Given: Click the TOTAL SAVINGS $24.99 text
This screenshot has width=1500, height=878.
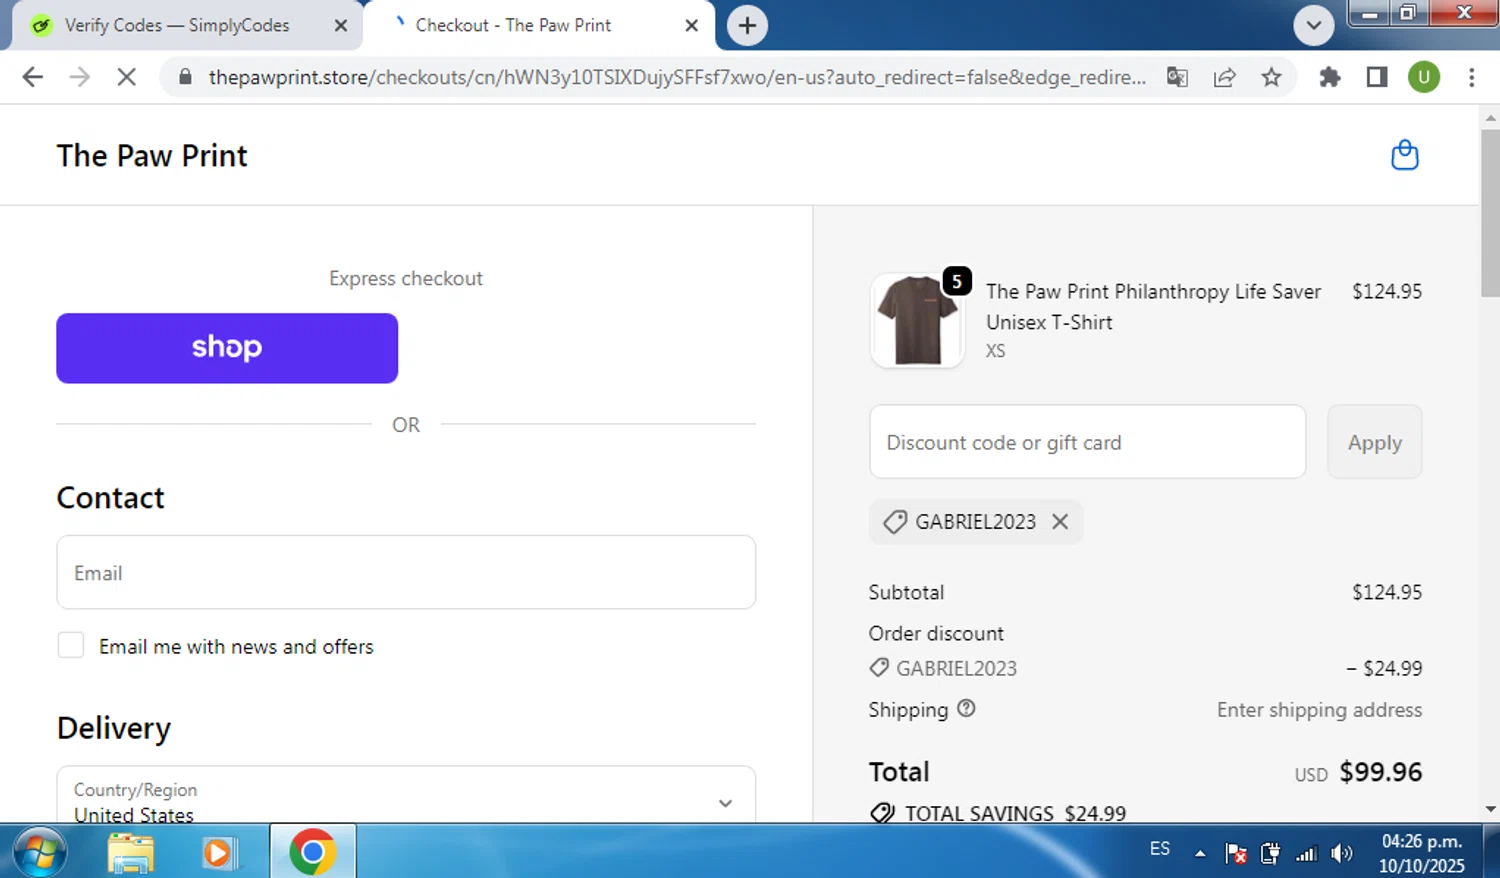Looking at the screenshot, I should 1015,813.
